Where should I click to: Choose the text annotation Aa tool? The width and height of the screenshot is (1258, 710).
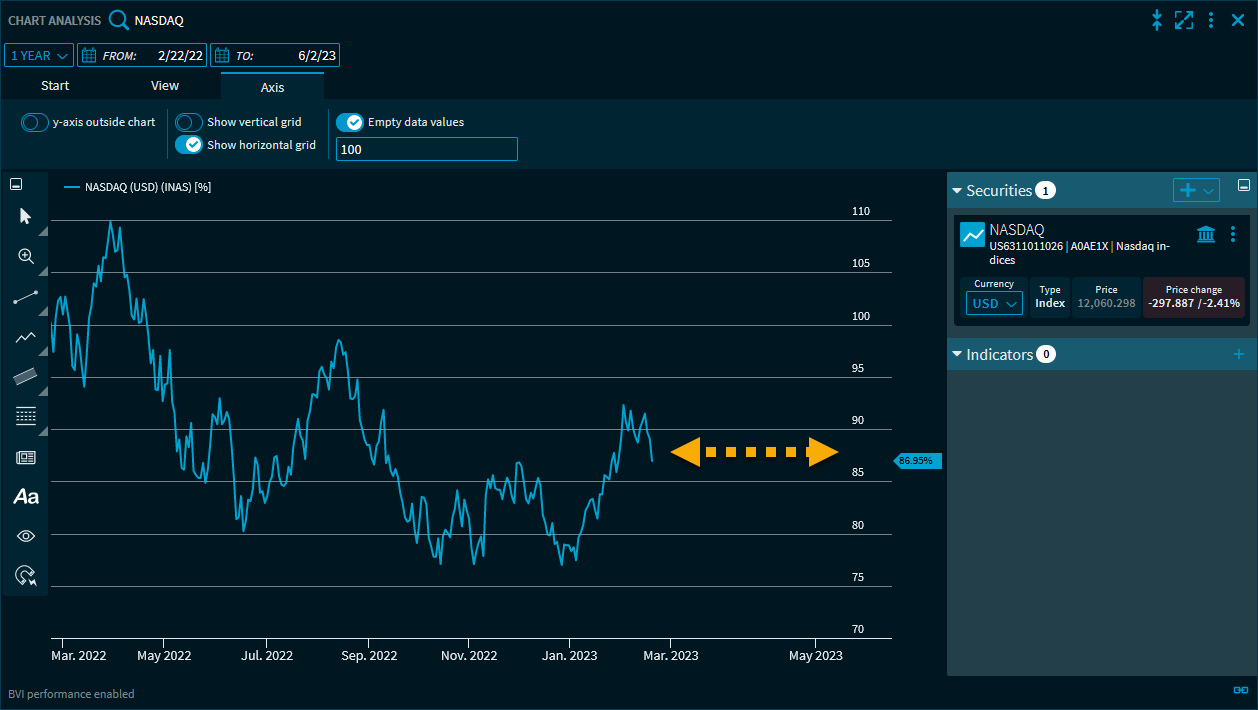[25, 496]
